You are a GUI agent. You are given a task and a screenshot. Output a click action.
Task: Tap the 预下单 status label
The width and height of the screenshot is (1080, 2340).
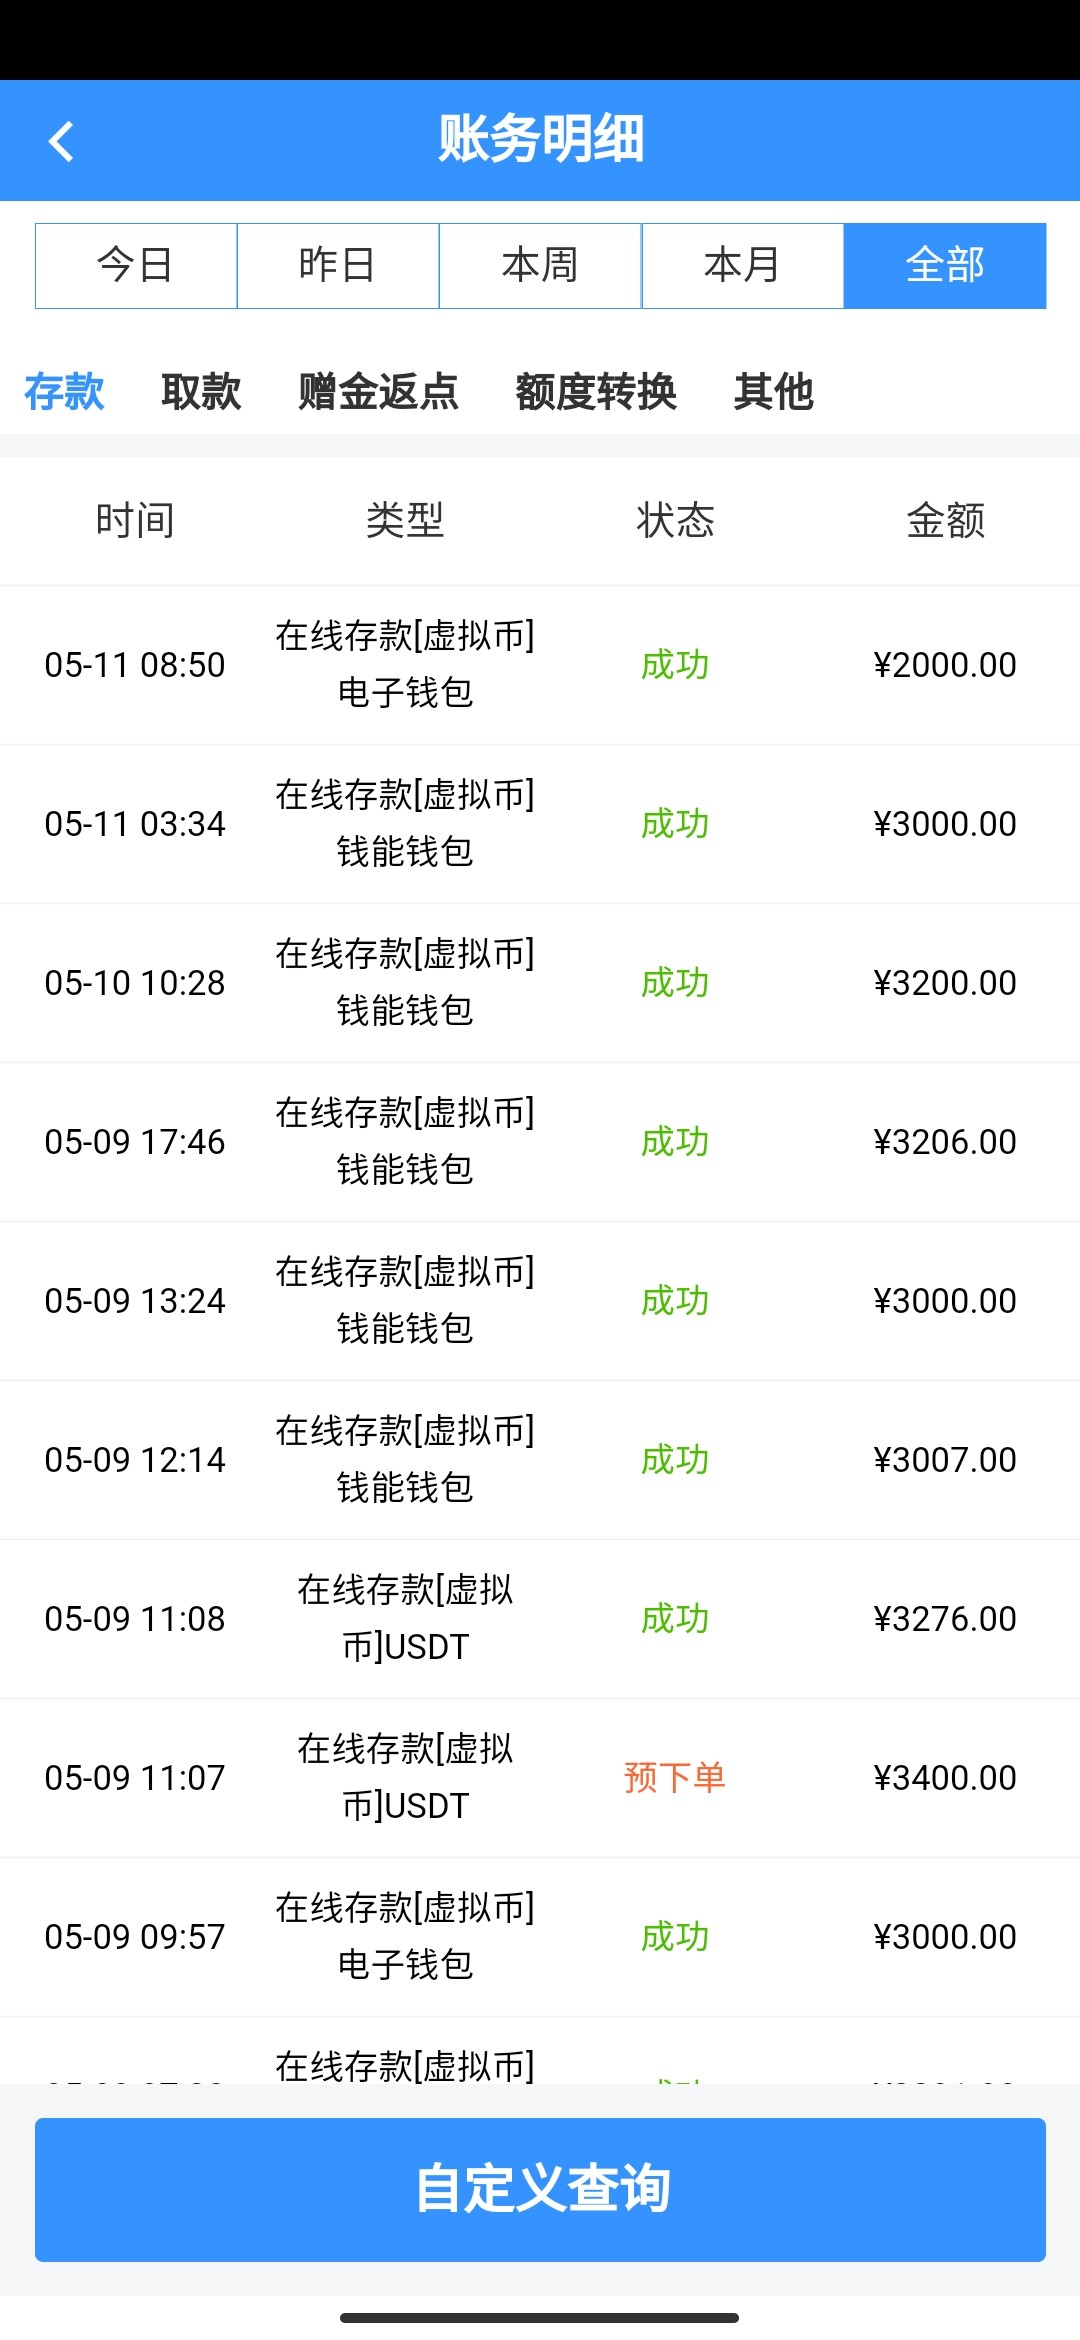click(675, 1778)
